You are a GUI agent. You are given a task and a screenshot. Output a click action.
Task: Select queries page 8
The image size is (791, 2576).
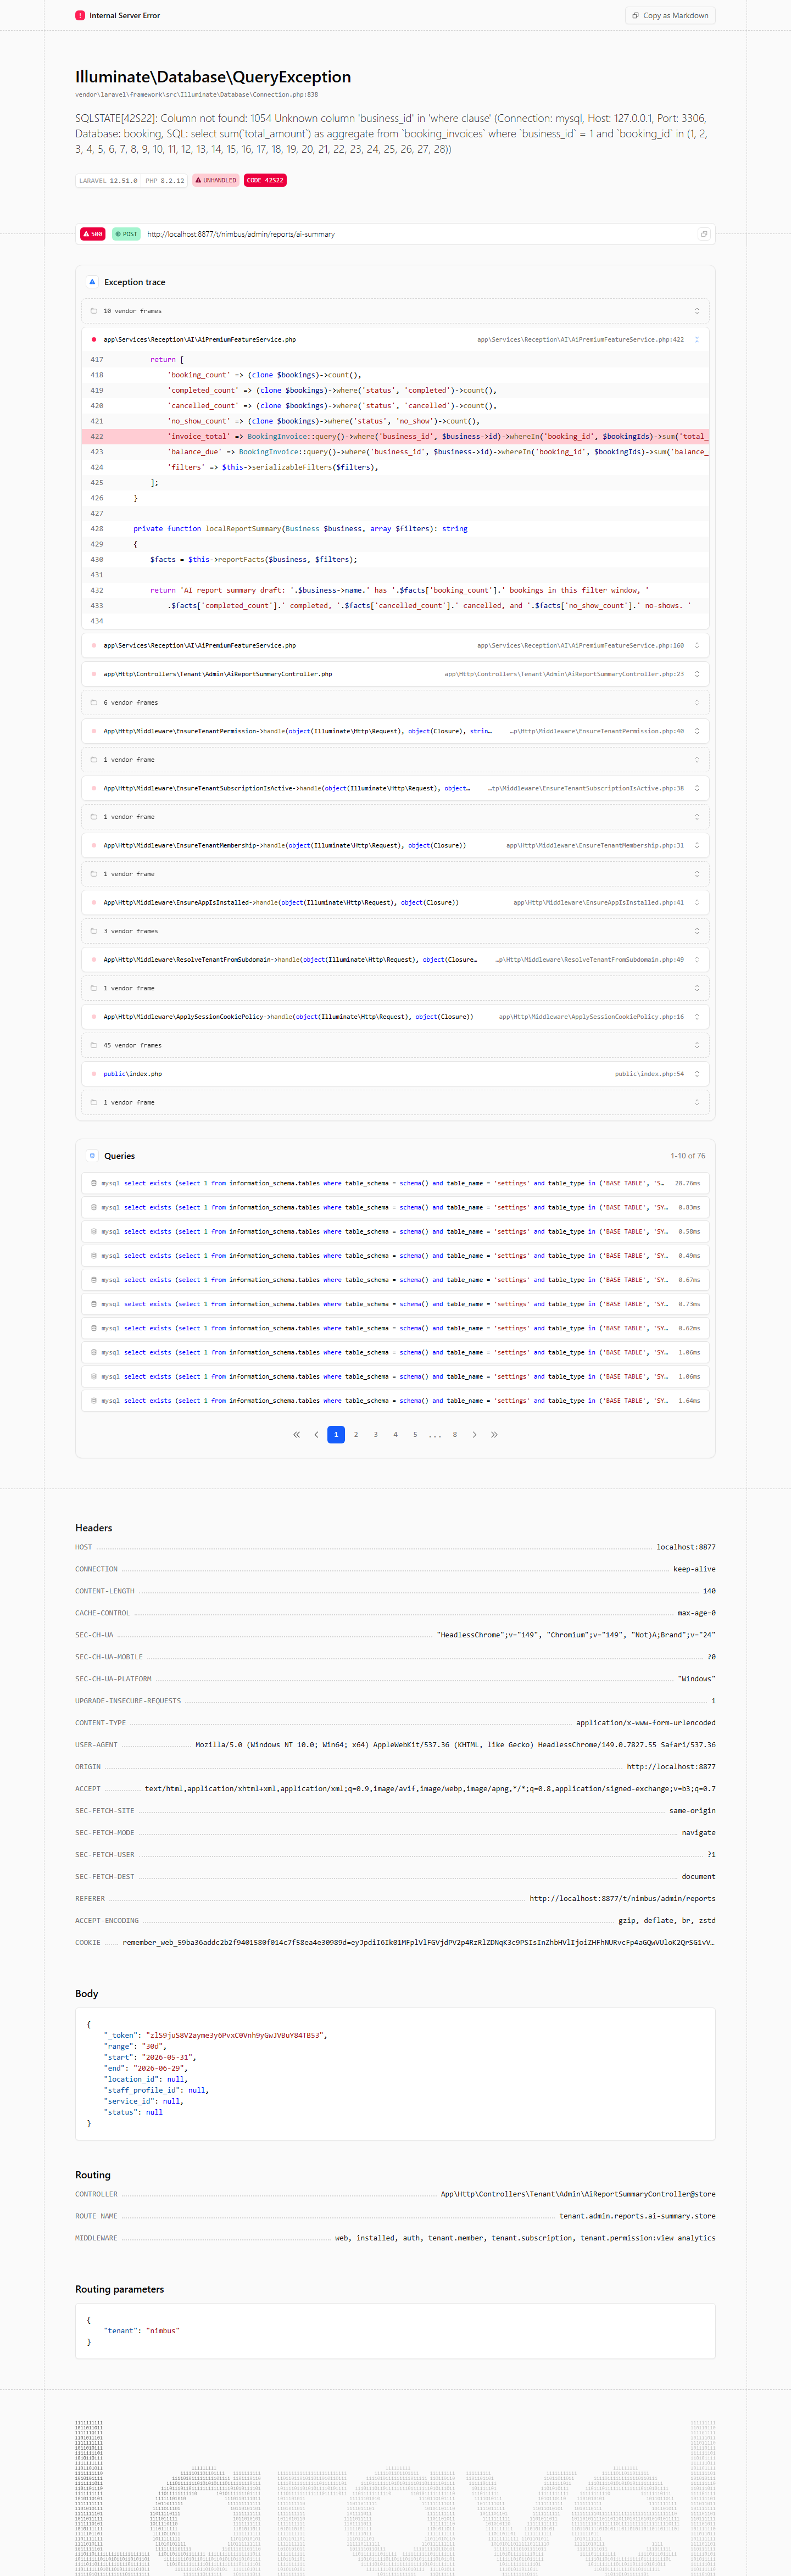[x=455, y=1434]
